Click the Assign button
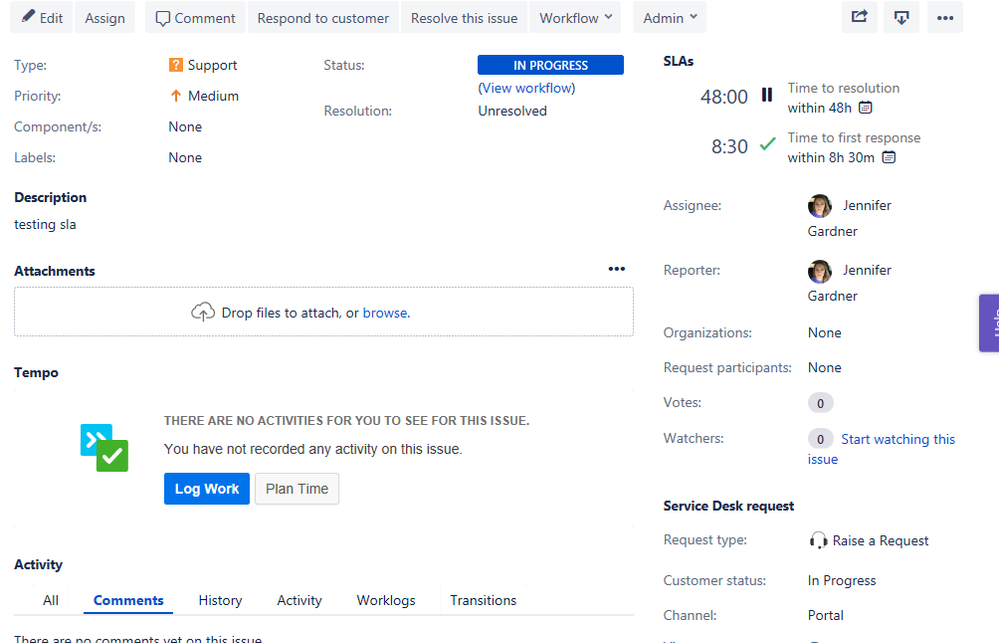999x643 pixels. pos(105,18)
